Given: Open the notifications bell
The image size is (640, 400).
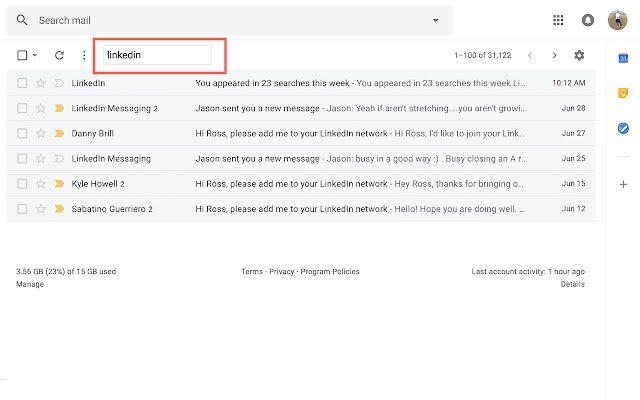Looking at the screenshot, I should point(587,20).
